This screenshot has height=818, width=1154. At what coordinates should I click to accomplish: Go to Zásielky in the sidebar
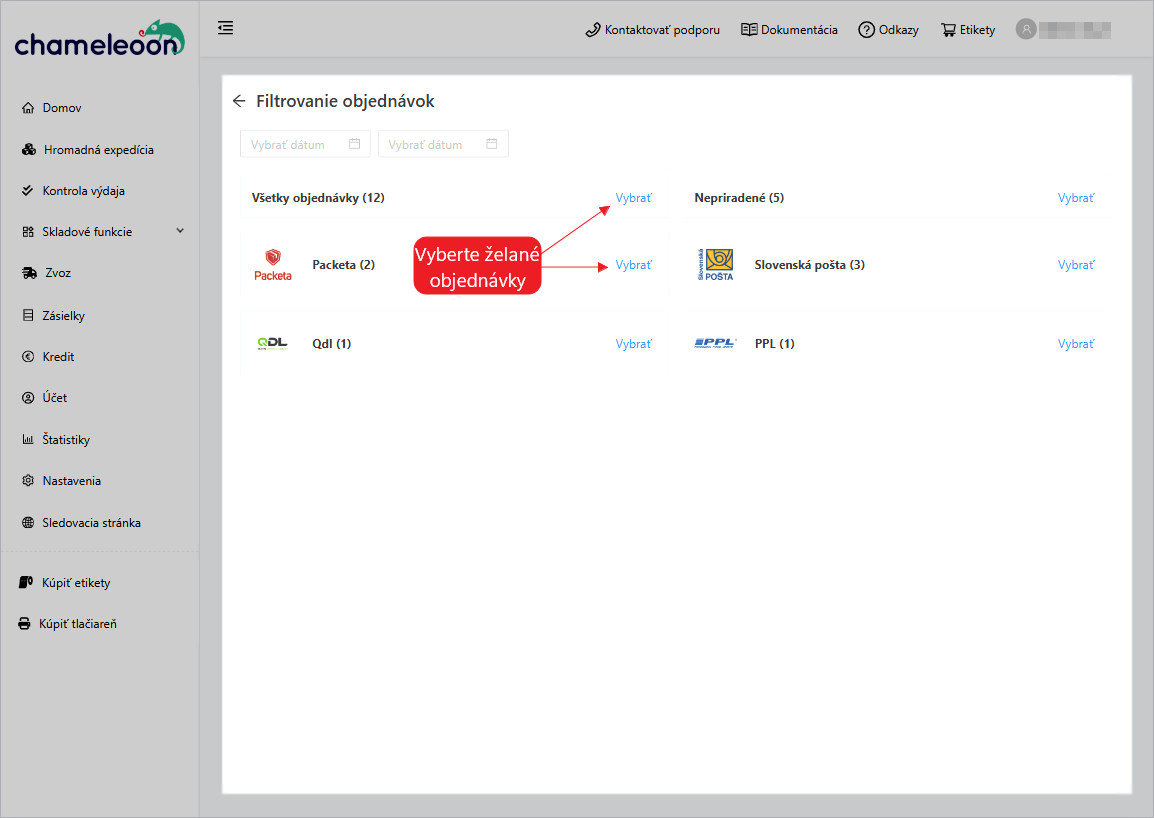pyautogui.click(x=63, y=316)
